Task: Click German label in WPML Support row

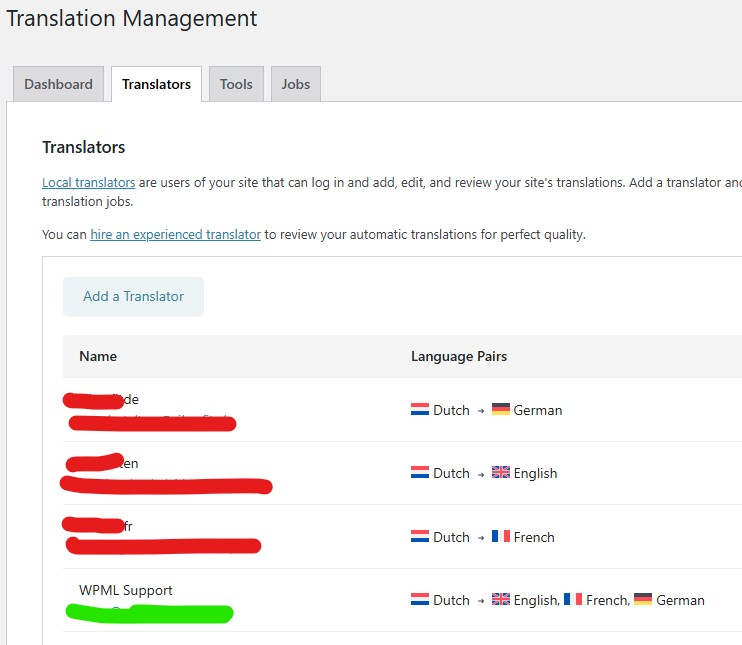Action: (680, 600)
